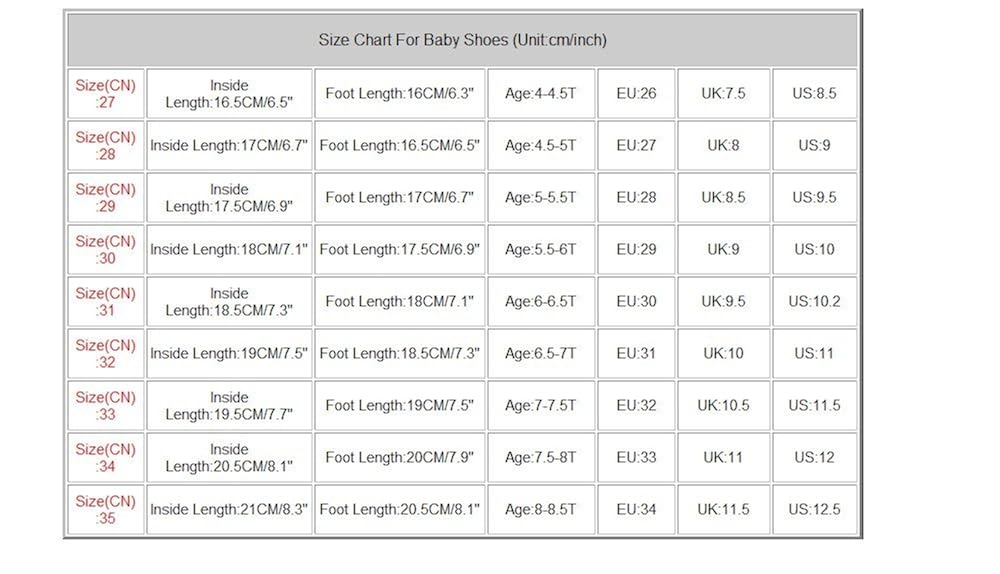Image resolution: width=1000 pixels, height=574 pixels.
Task: Select the Age:4.5-5T cell
Action: click(541, 146)
